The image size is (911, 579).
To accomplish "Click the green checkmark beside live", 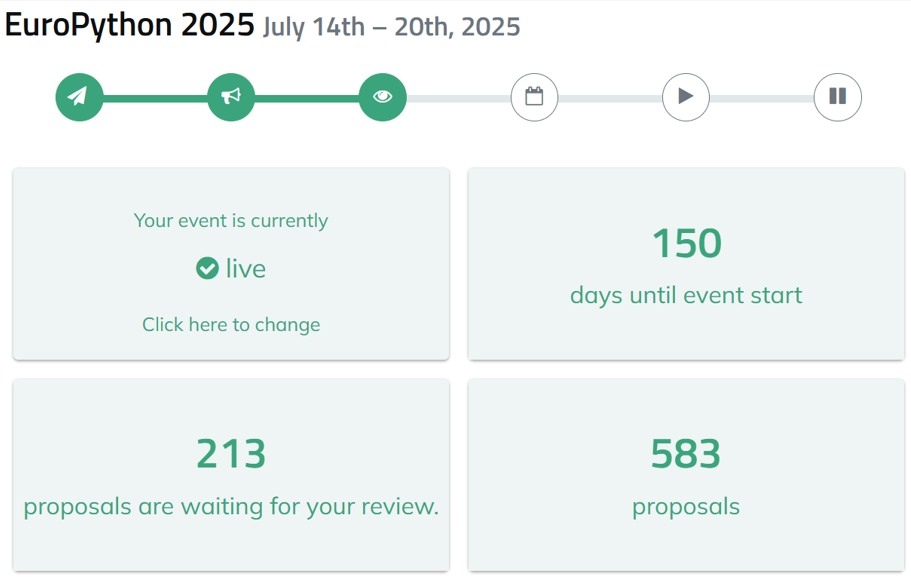I will click(x=207, y=268).
